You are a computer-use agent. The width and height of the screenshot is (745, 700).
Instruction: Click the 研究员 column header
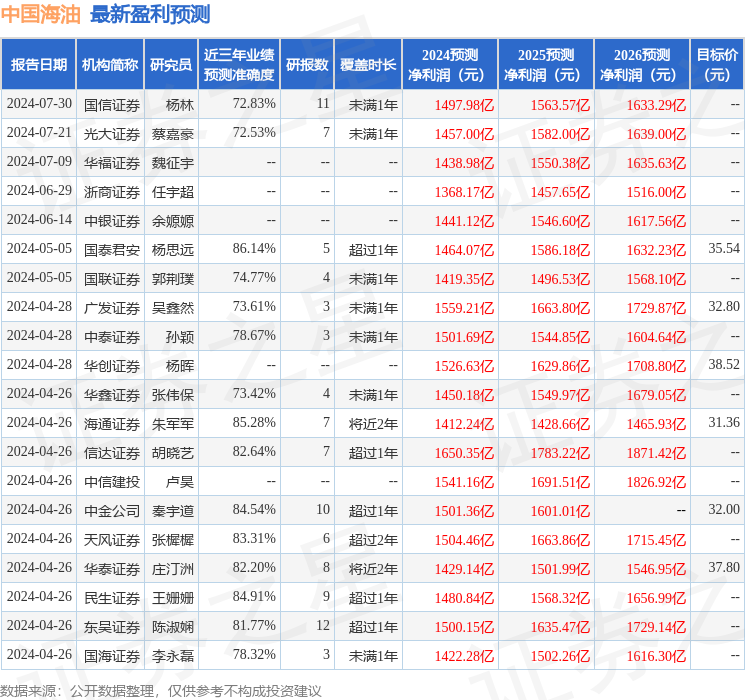pos(171,65)
